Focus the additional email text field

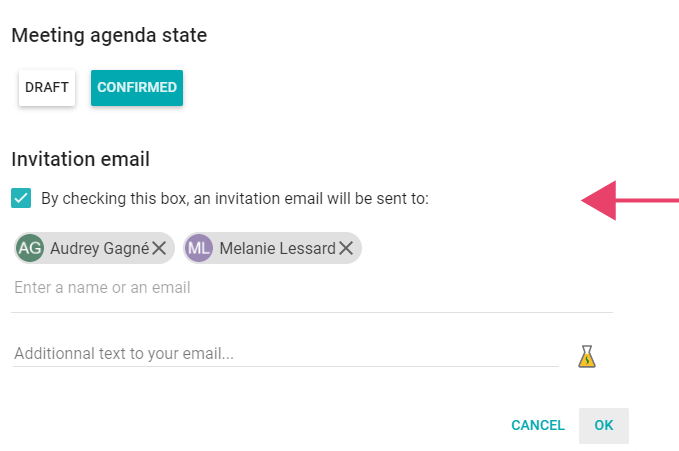click(x=286, y=354)
